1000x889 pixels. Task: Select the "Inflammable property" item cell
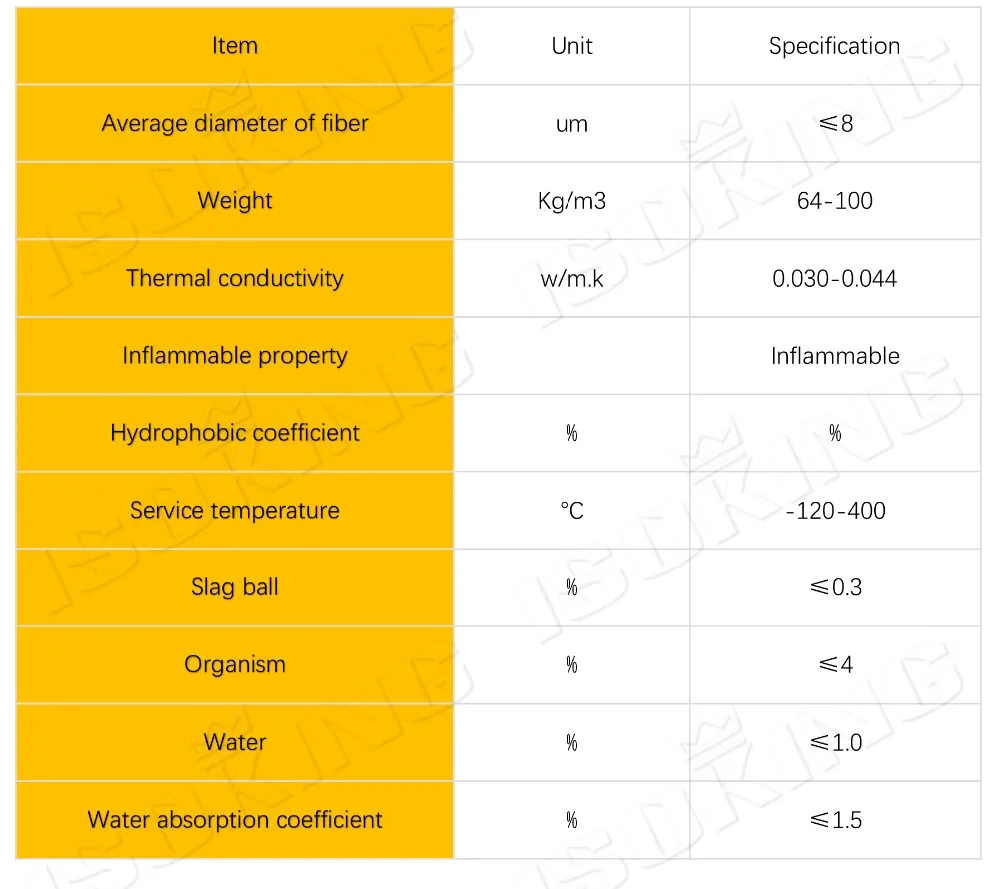point(235,356)
